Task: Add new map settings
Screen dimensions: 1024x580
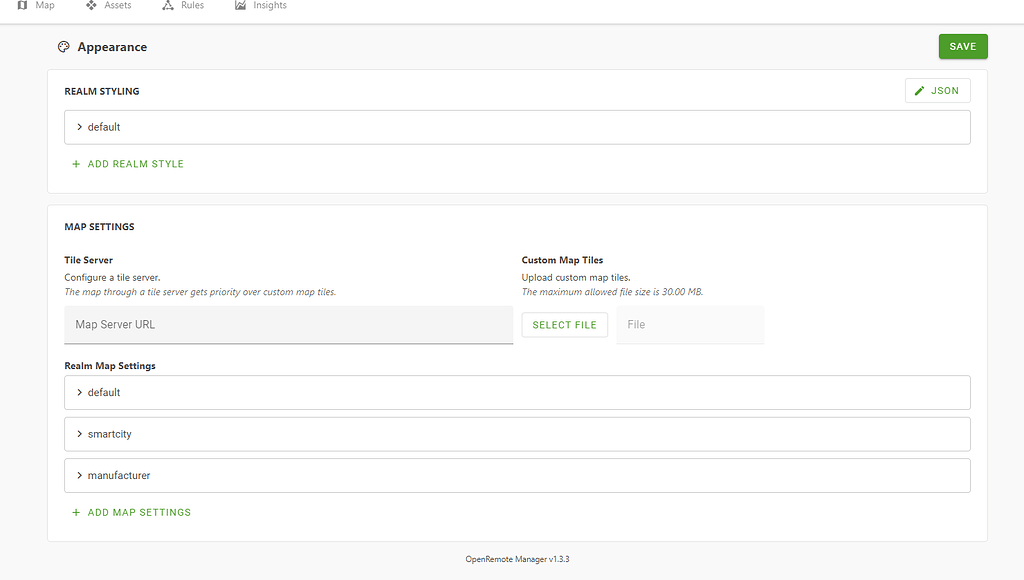Action: click(x=131, y=513)
